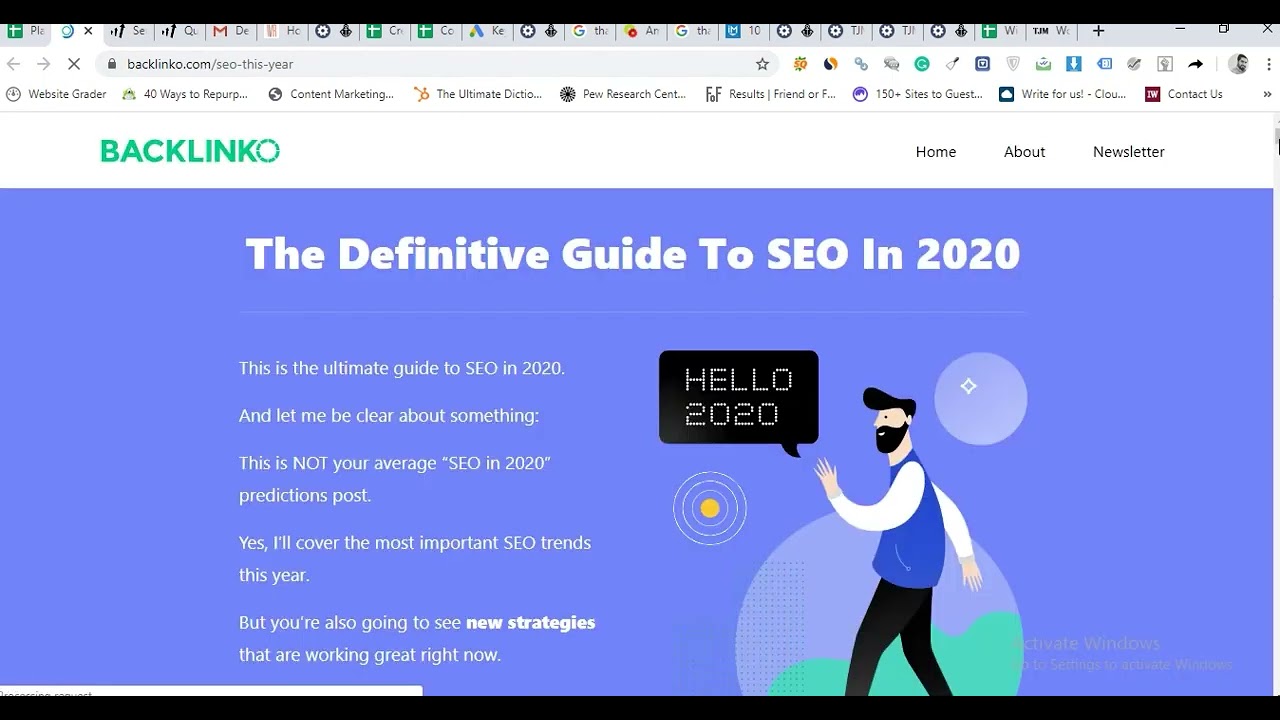Image resolution: width=1280 pixels, height=720 pixels.
Task: Switch to the 'Ho' tab
Action: pyautogui.click(x=282, y=31)
